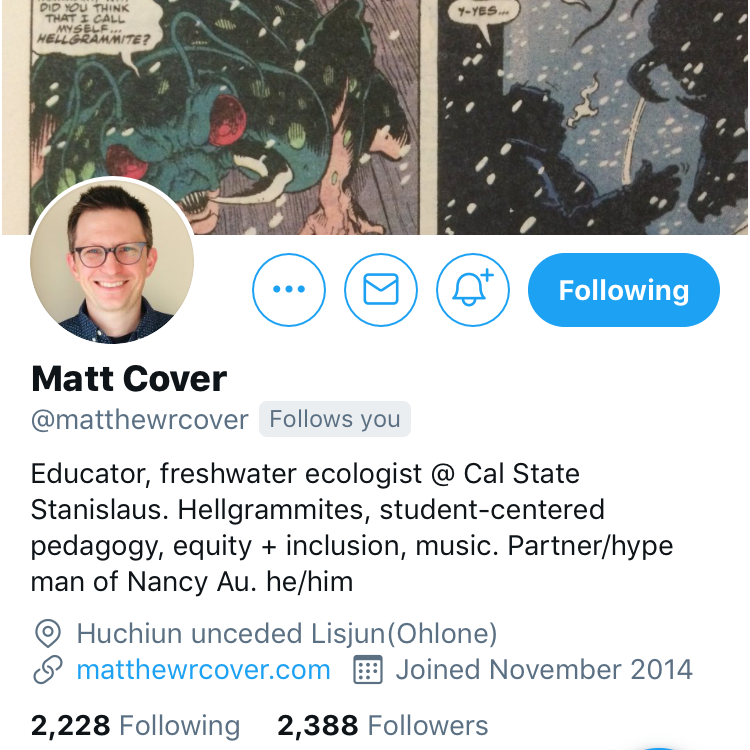
Task: Click the calendar joined-date icon
Action: [367, 670]
